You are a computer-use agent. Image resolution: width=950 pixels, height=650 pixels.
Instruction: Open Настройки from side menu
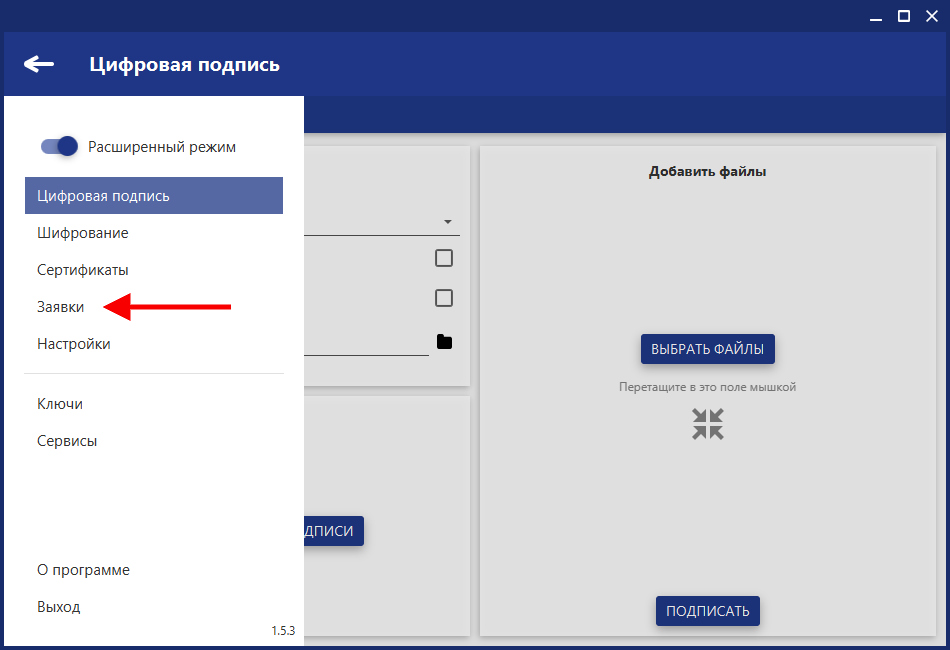[74, 344]
